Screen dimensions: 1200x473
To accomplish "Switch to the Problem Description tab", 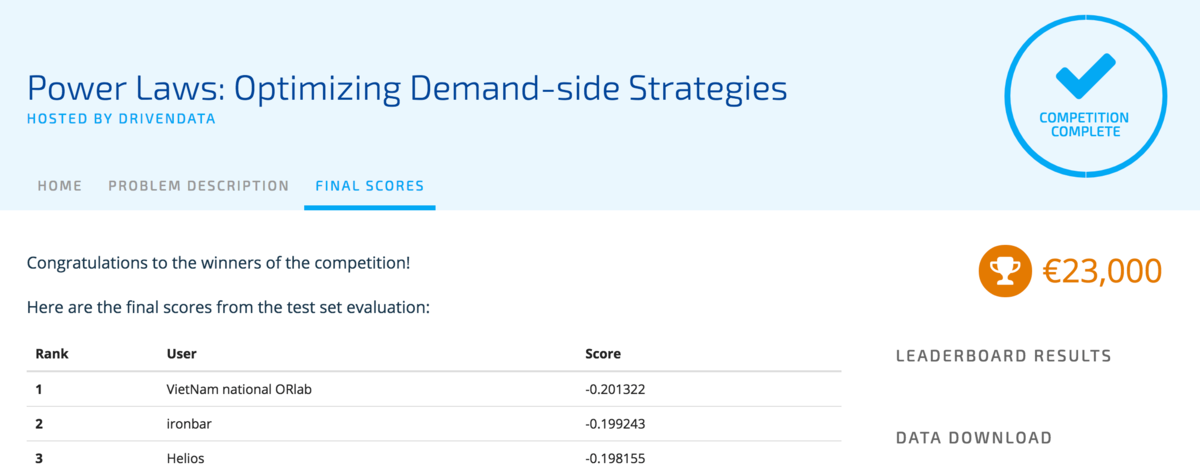I will [x=198, y=186].
